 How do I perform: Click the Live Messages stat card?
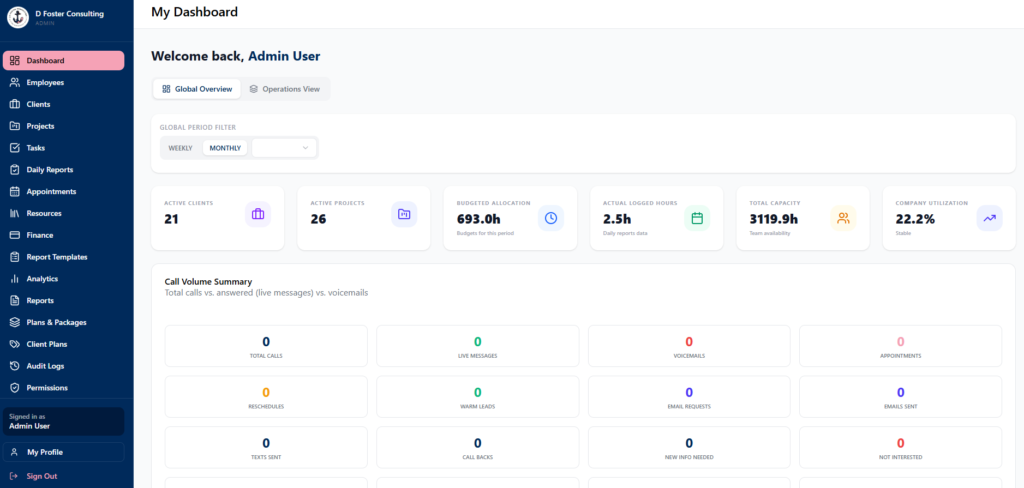477,346
